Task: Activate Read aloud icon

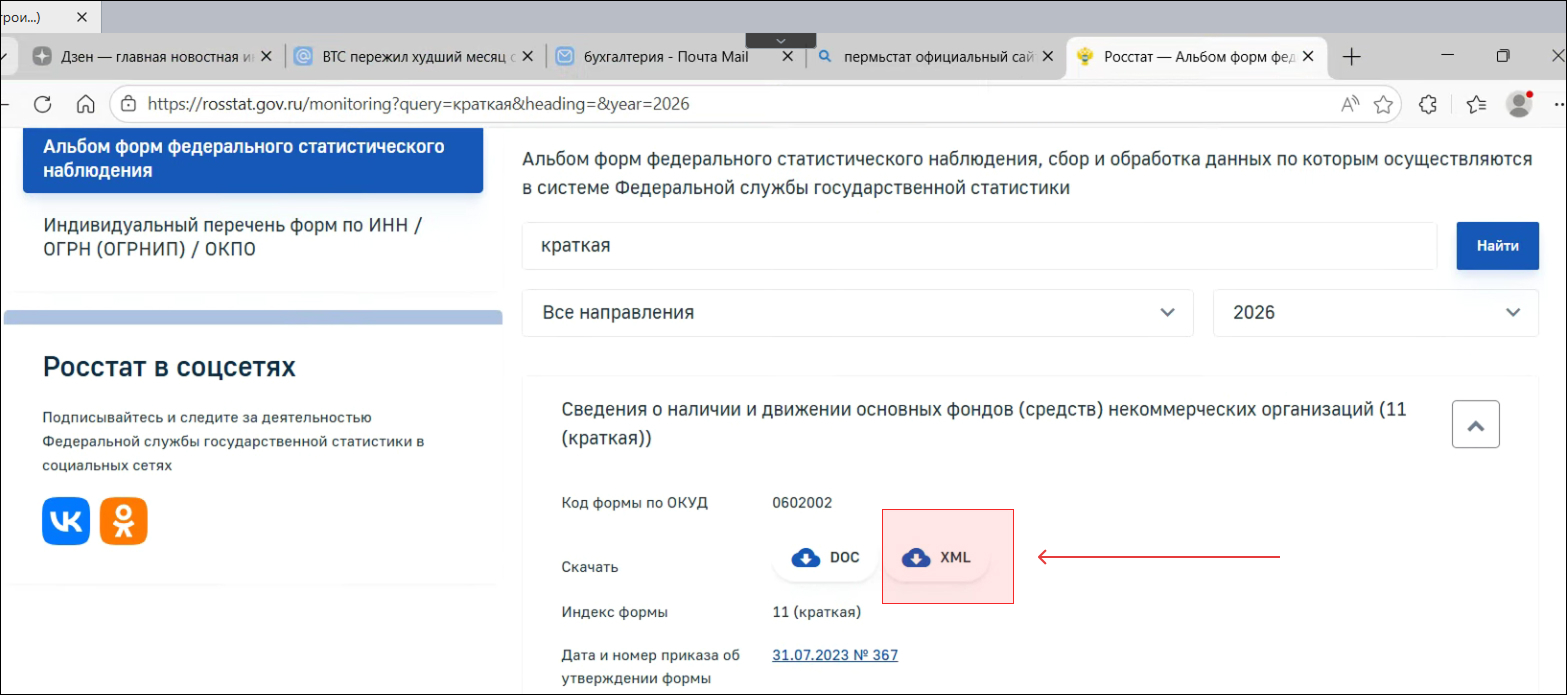Action: point(1350,104)
